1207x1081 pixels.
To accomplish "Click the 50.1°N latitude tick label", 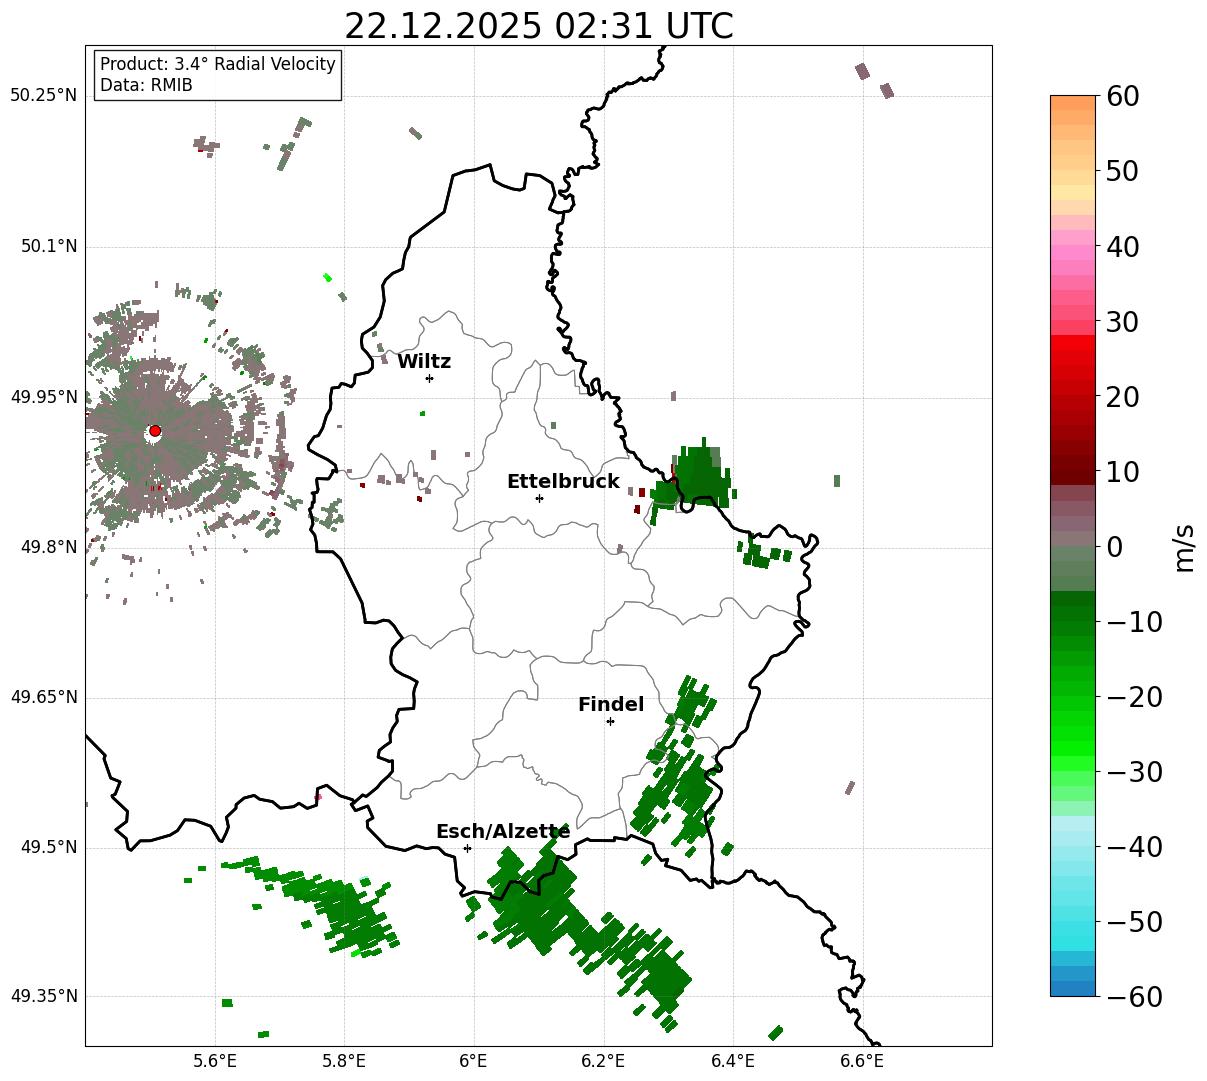I will (49, 247).
